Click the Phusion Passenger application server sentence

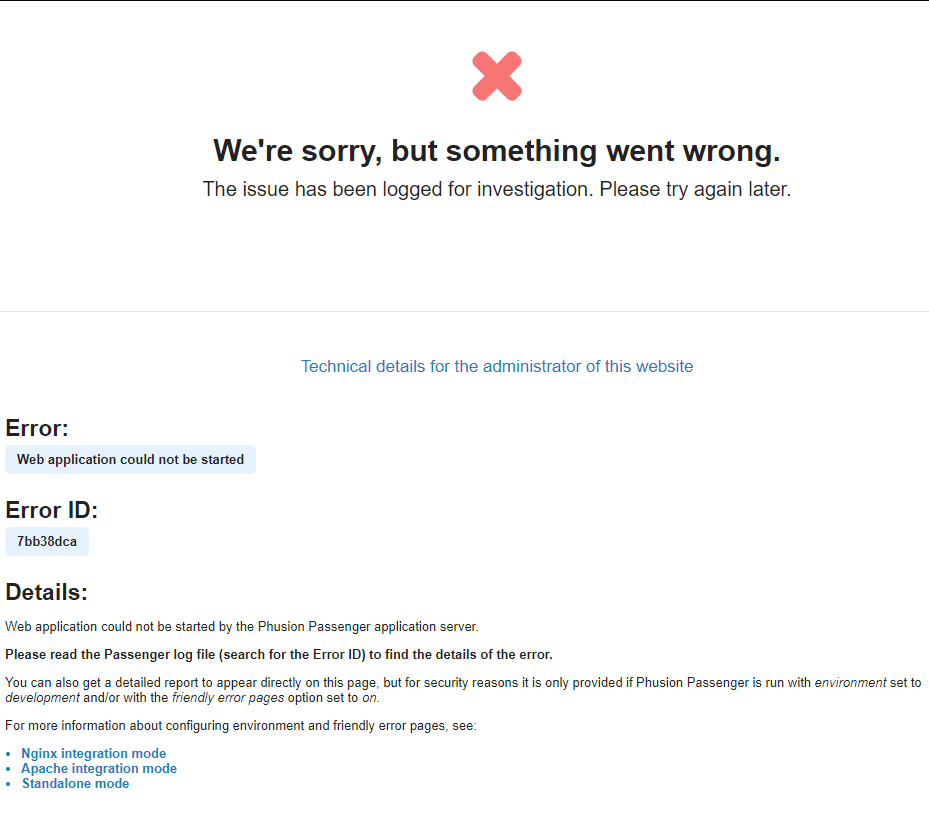point(242,627)
